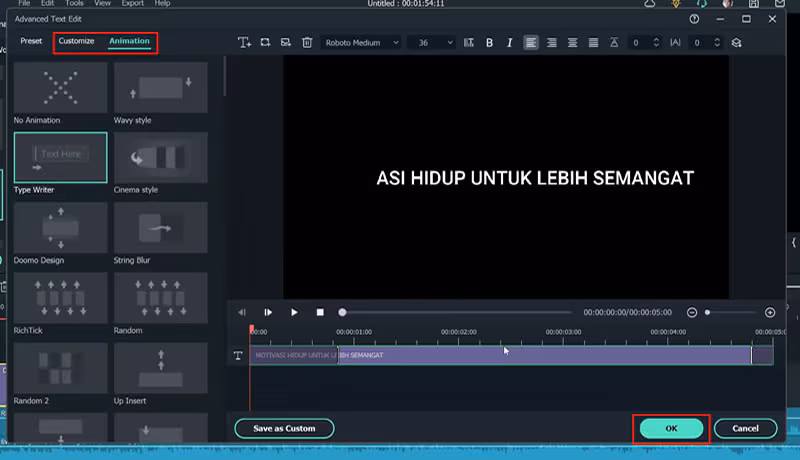Click the text column spacing icon
This screenshot has width=800, height=460.
[468, 43]
